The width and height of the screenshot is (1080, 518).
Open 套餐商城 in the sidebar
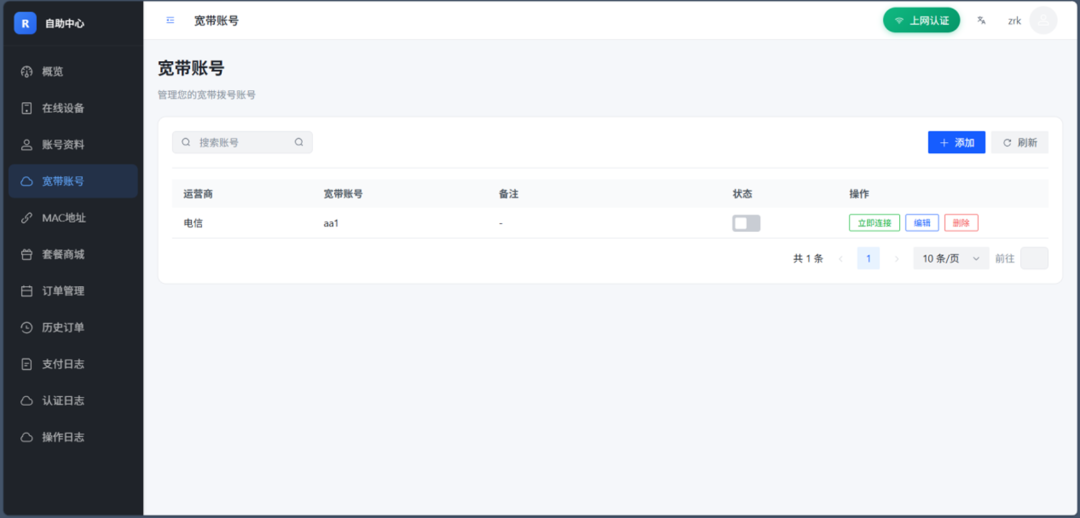click(x=73, y=254)
